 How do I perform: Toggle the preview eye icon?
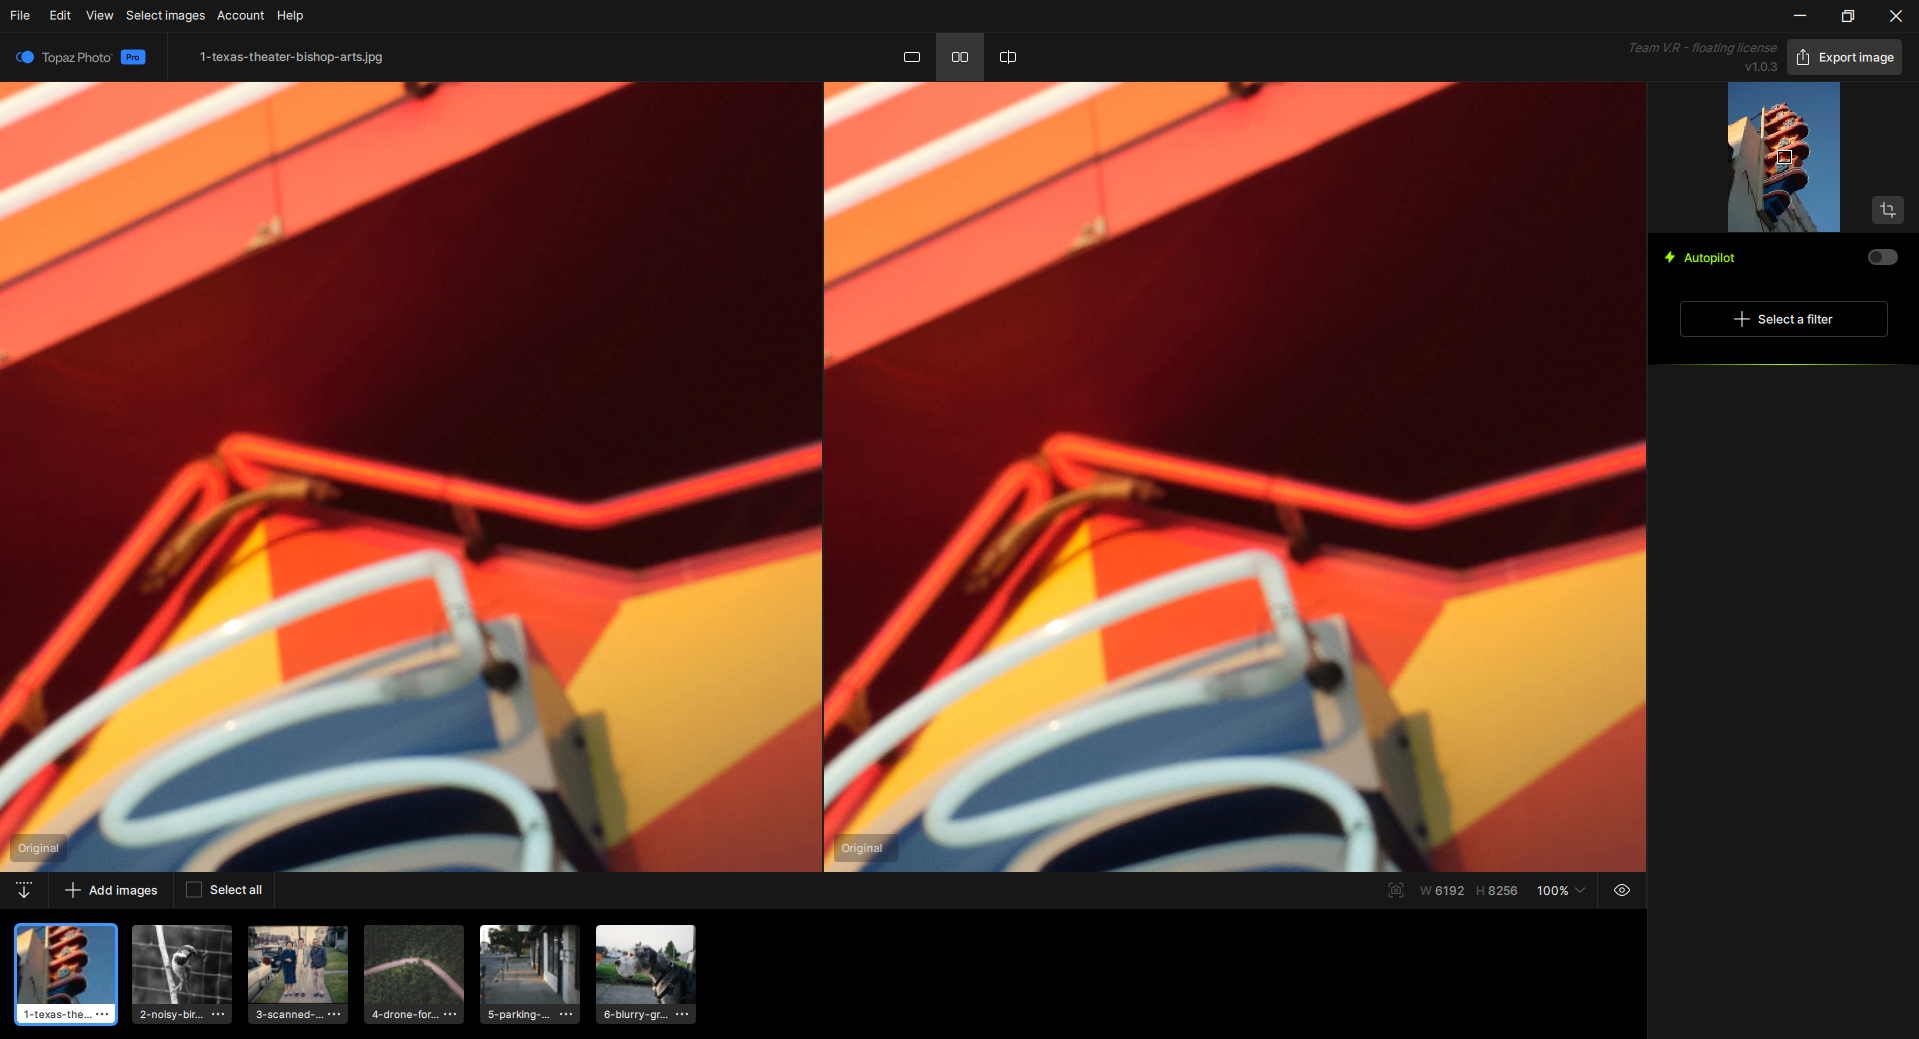pyautogui.click(x=1621, y=890)
